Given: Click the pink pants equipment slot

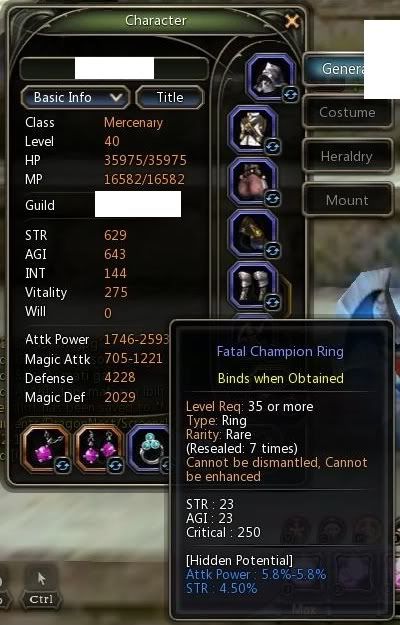Looking at the screenshot, I should (x=252, y=182).
